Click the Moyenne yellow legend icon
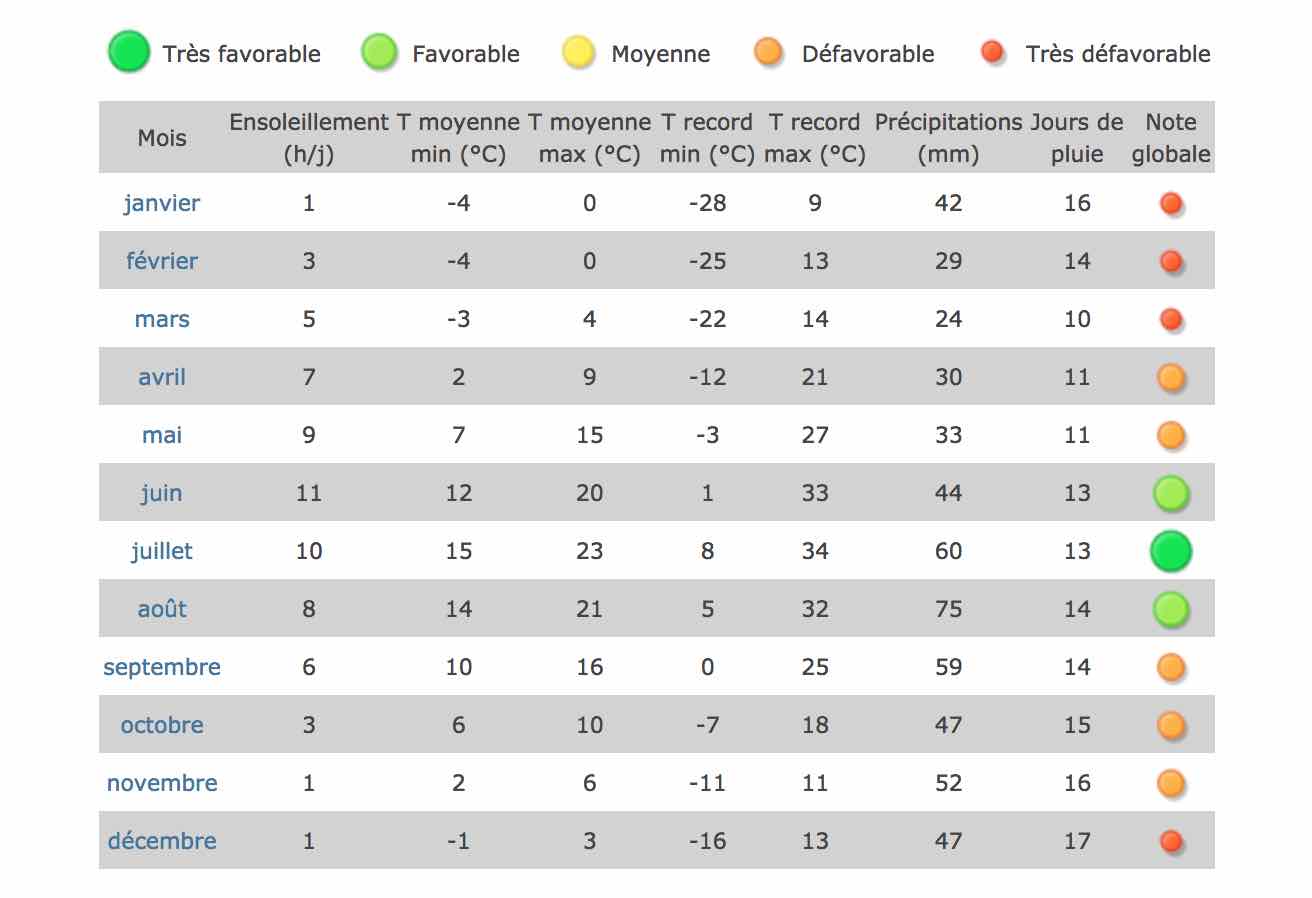 [x=579, y=53]
